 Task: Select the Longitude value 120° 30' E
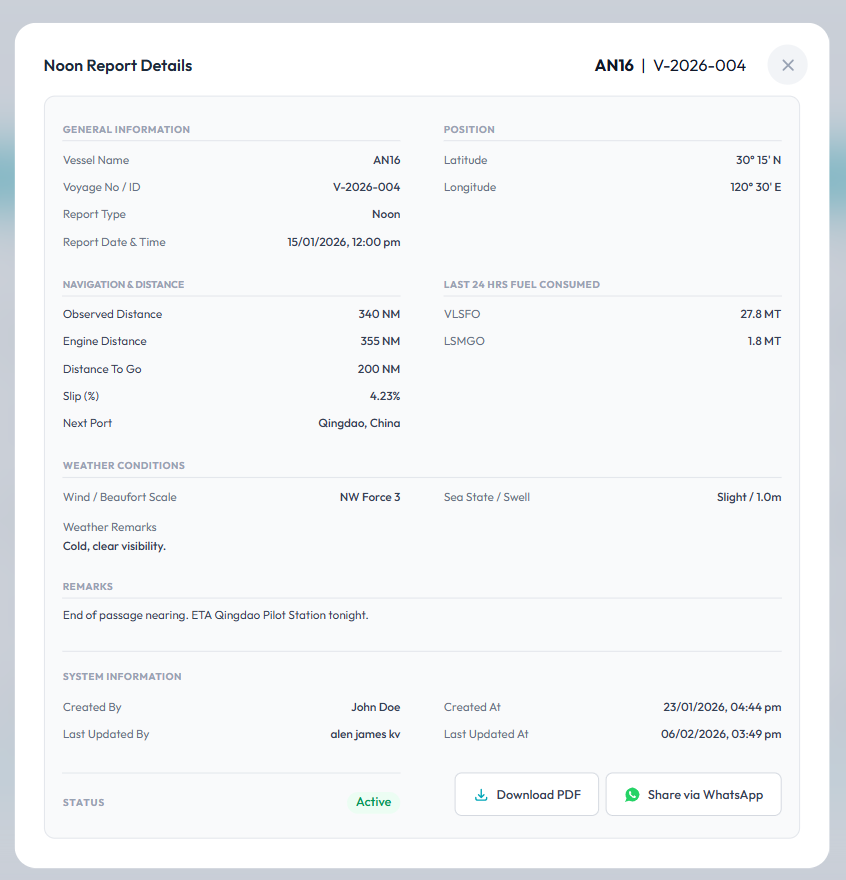[x=755, y=187]
